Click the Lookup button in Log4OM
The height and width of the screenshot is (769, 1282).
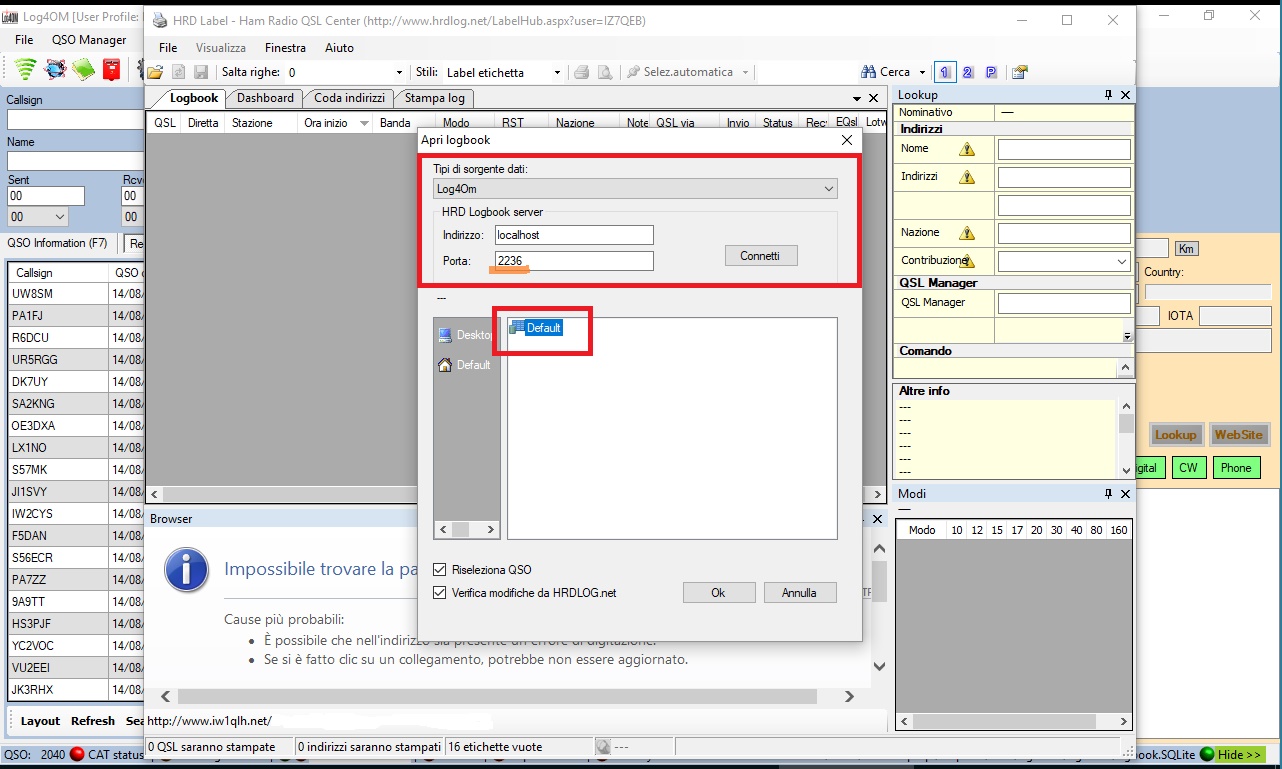(1175, 435)
